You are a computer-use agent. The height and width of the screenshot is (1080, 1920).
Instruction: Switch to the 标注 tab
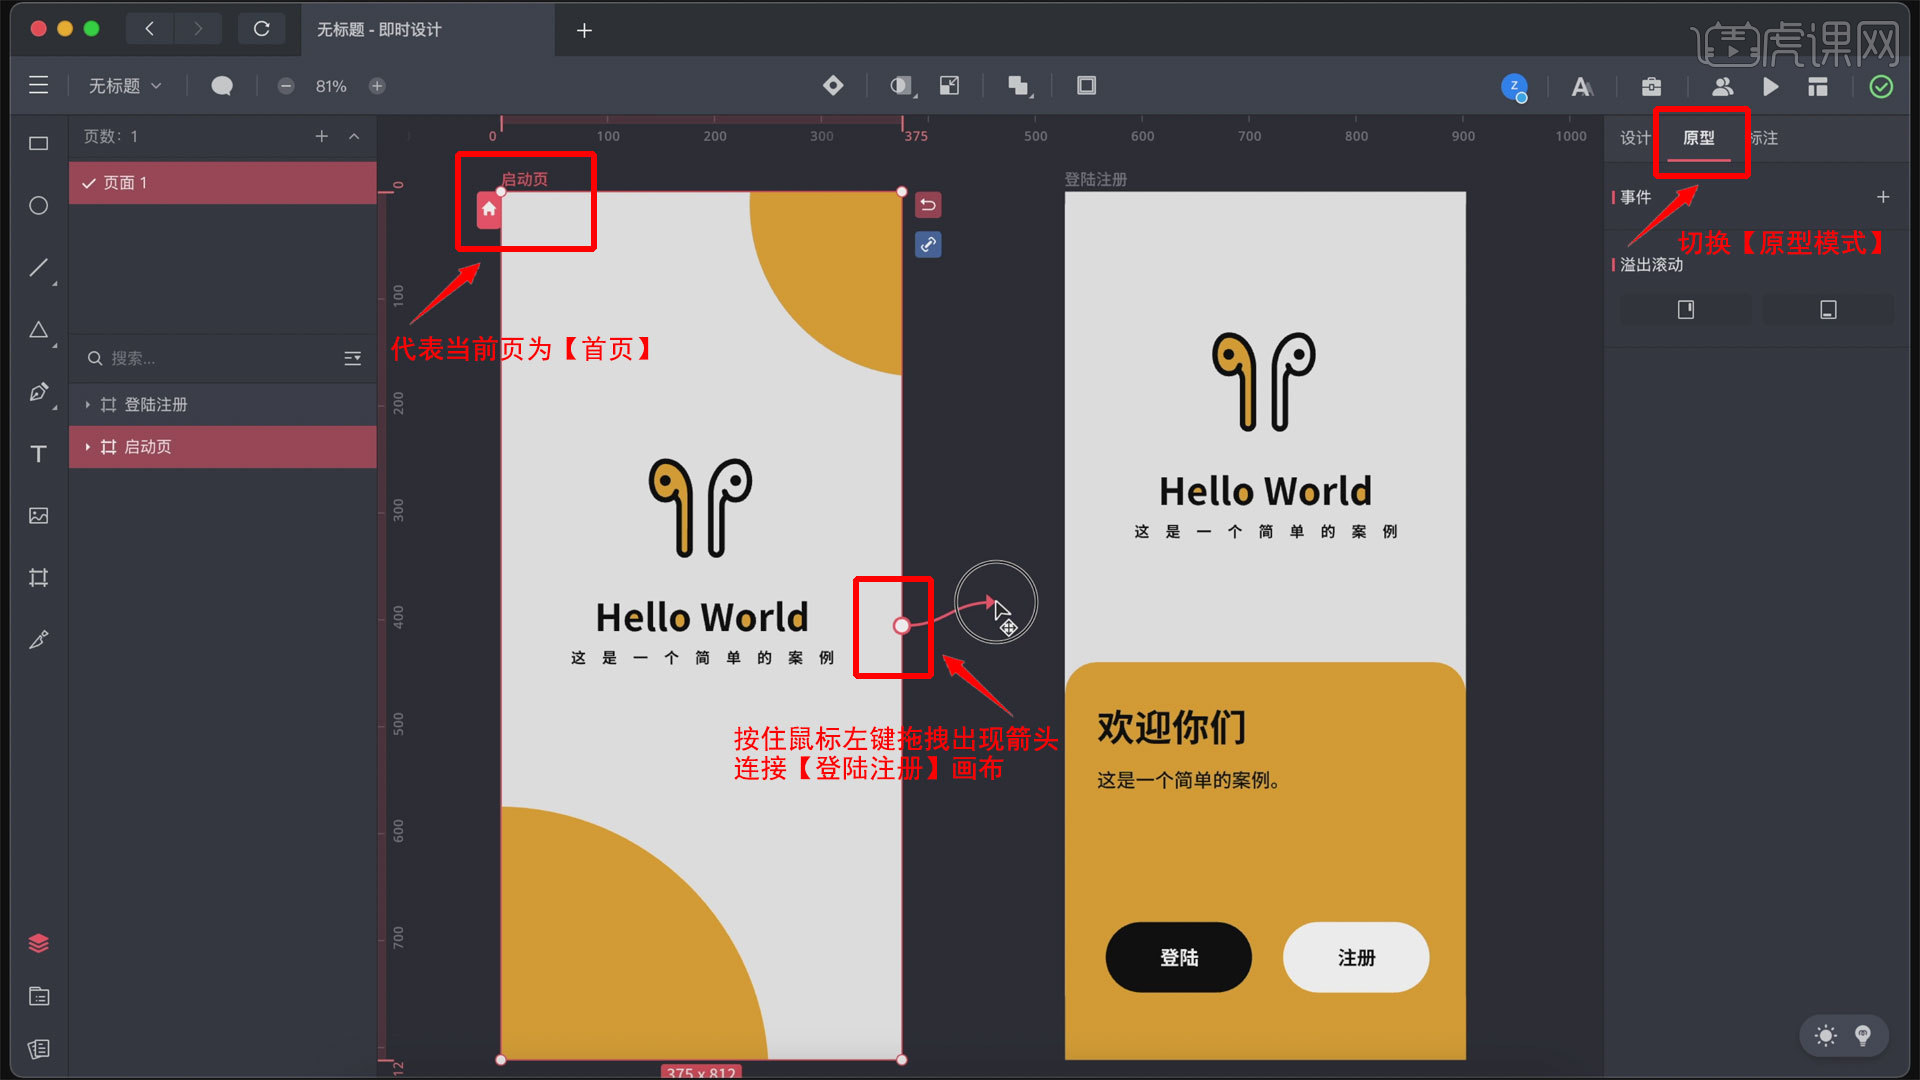click(1764, 138)
